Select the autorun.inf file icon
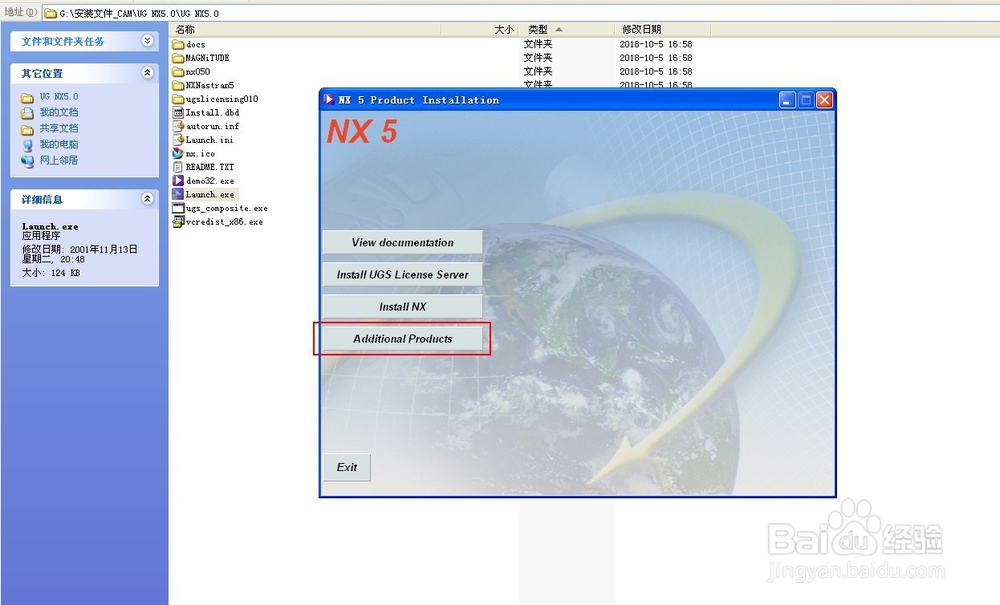 [x=178, y=126]
